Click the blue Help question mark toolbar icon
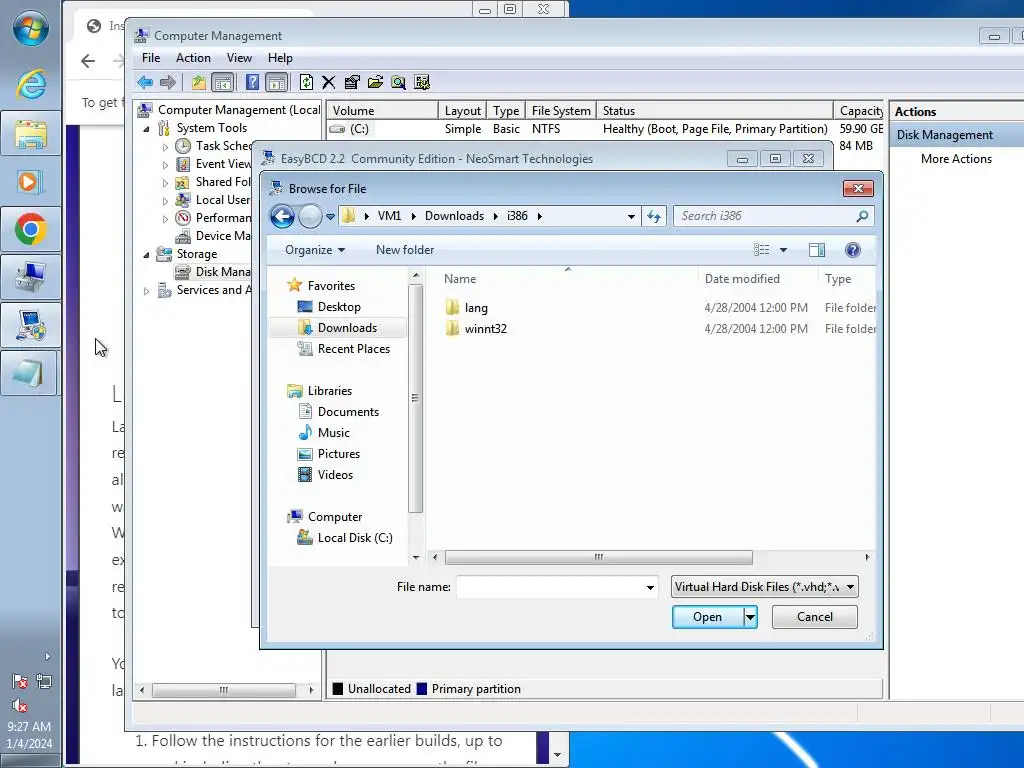Viewport: 1024px width, 768px height. 252,82
